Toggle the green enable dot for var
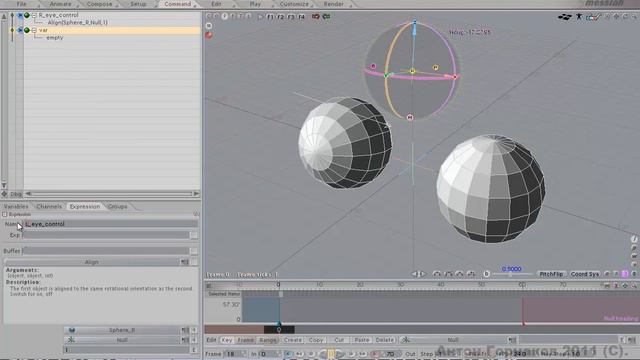 pos(27,30)
